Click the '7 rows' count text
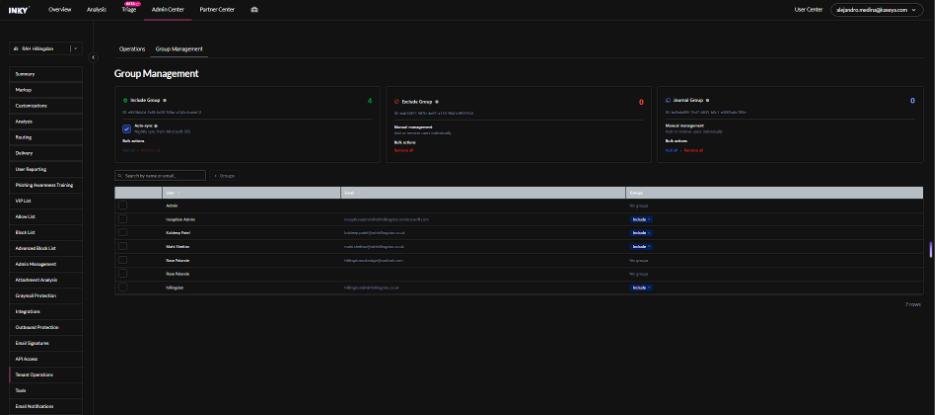Screen dimensions: 936x415 click(x=913, y=304)
